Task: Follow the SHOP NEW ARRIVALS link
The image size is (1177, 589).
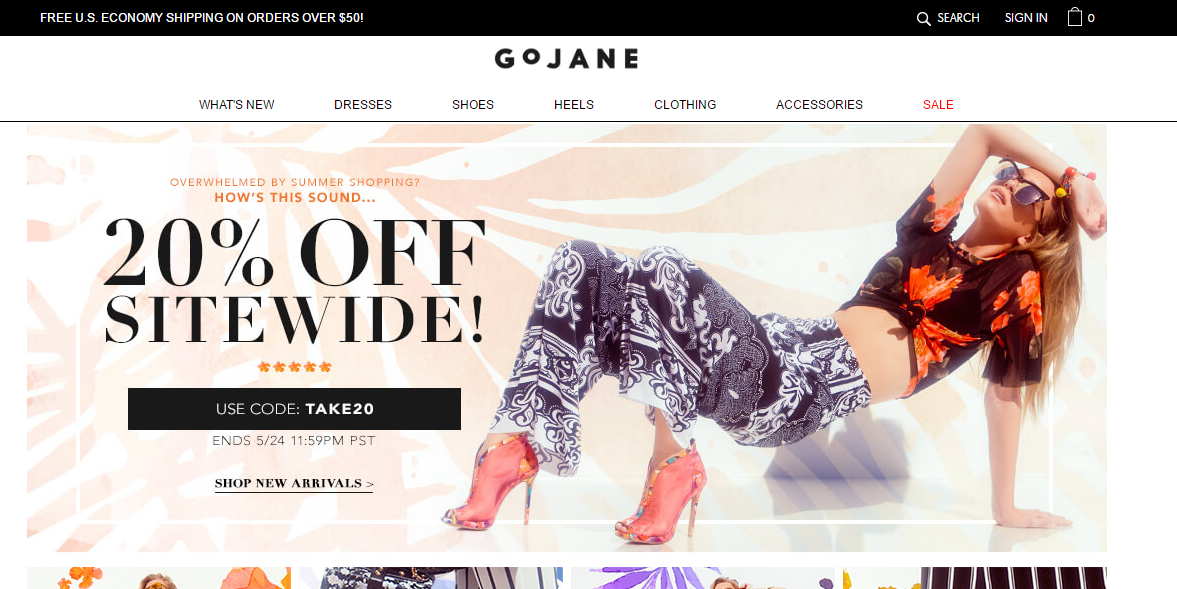Action: click(x=293, y=483)
